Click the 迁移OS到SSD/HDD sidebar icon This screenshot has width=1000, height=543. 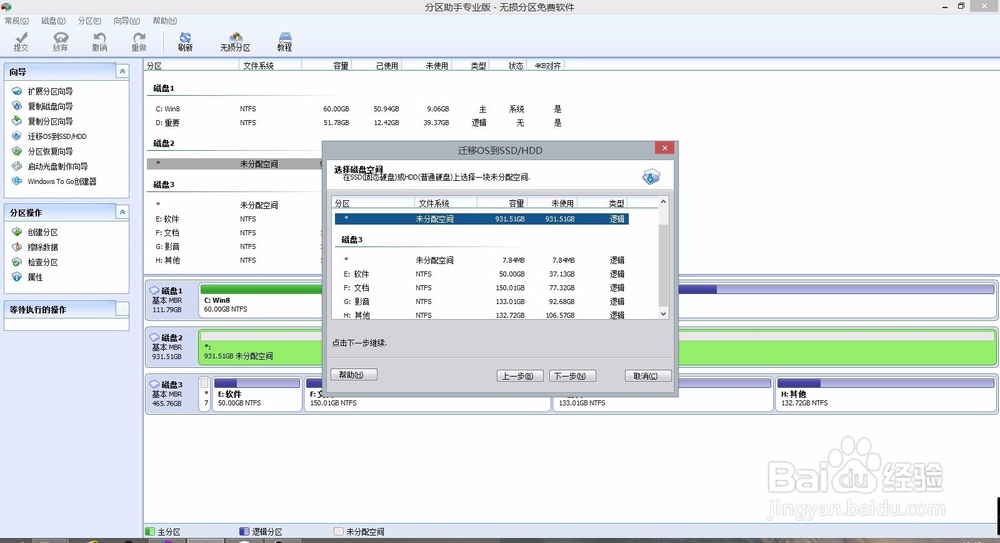17,136
